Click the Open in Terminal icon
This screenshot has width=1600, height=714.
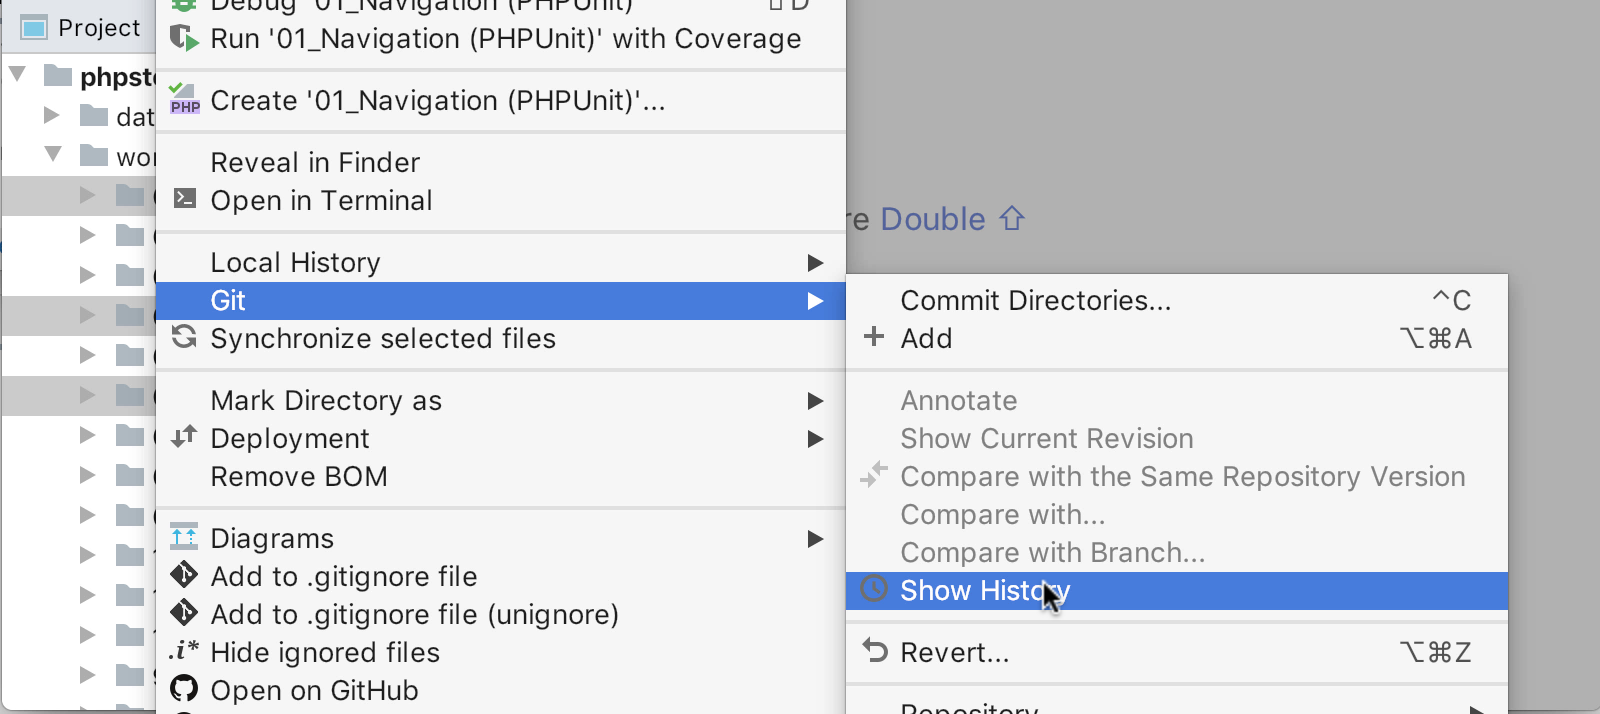click(x=184, y=198)
